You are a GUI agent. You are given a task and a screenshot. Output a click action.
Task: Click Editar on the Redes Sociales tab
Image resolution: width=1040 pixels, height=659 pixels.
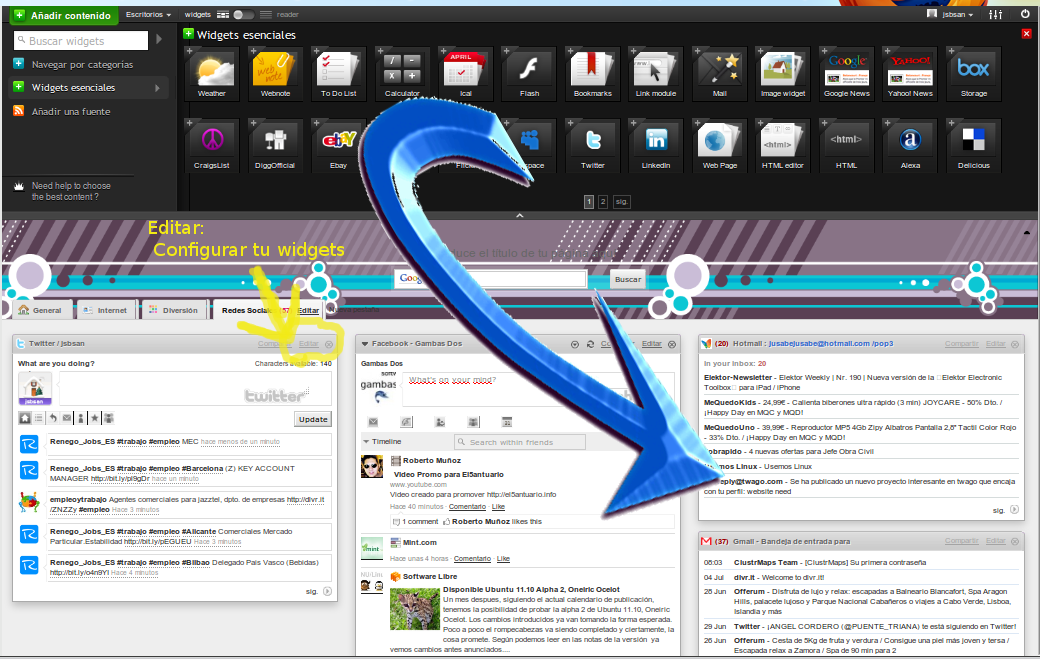tap(308, 310)
